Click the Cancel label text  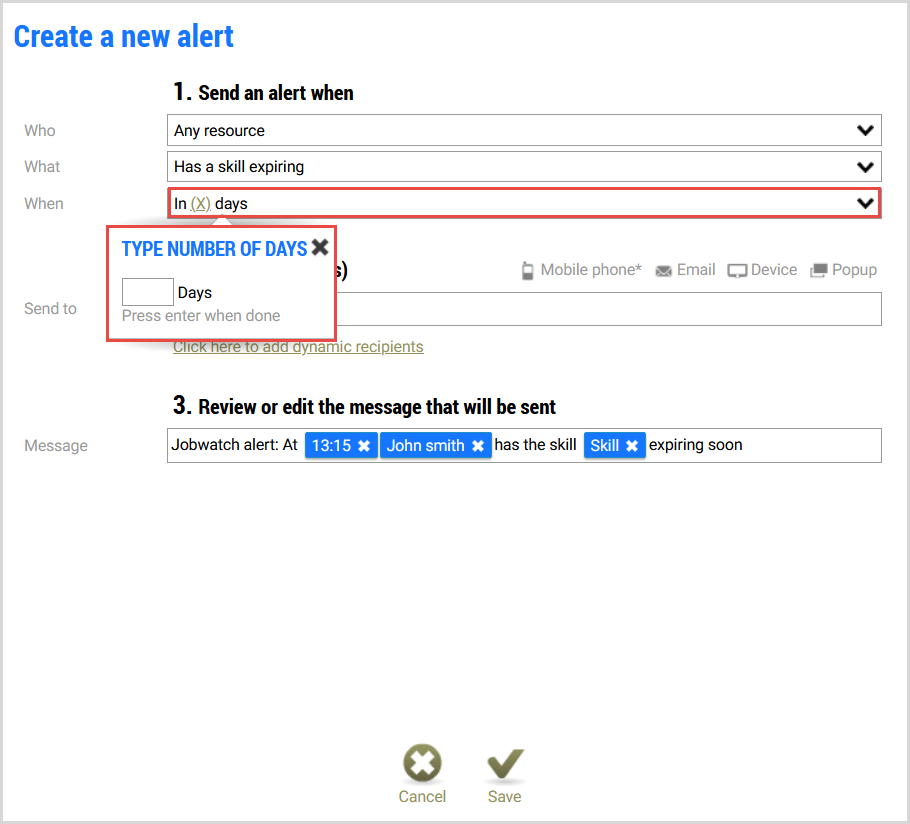click(422, 797)
